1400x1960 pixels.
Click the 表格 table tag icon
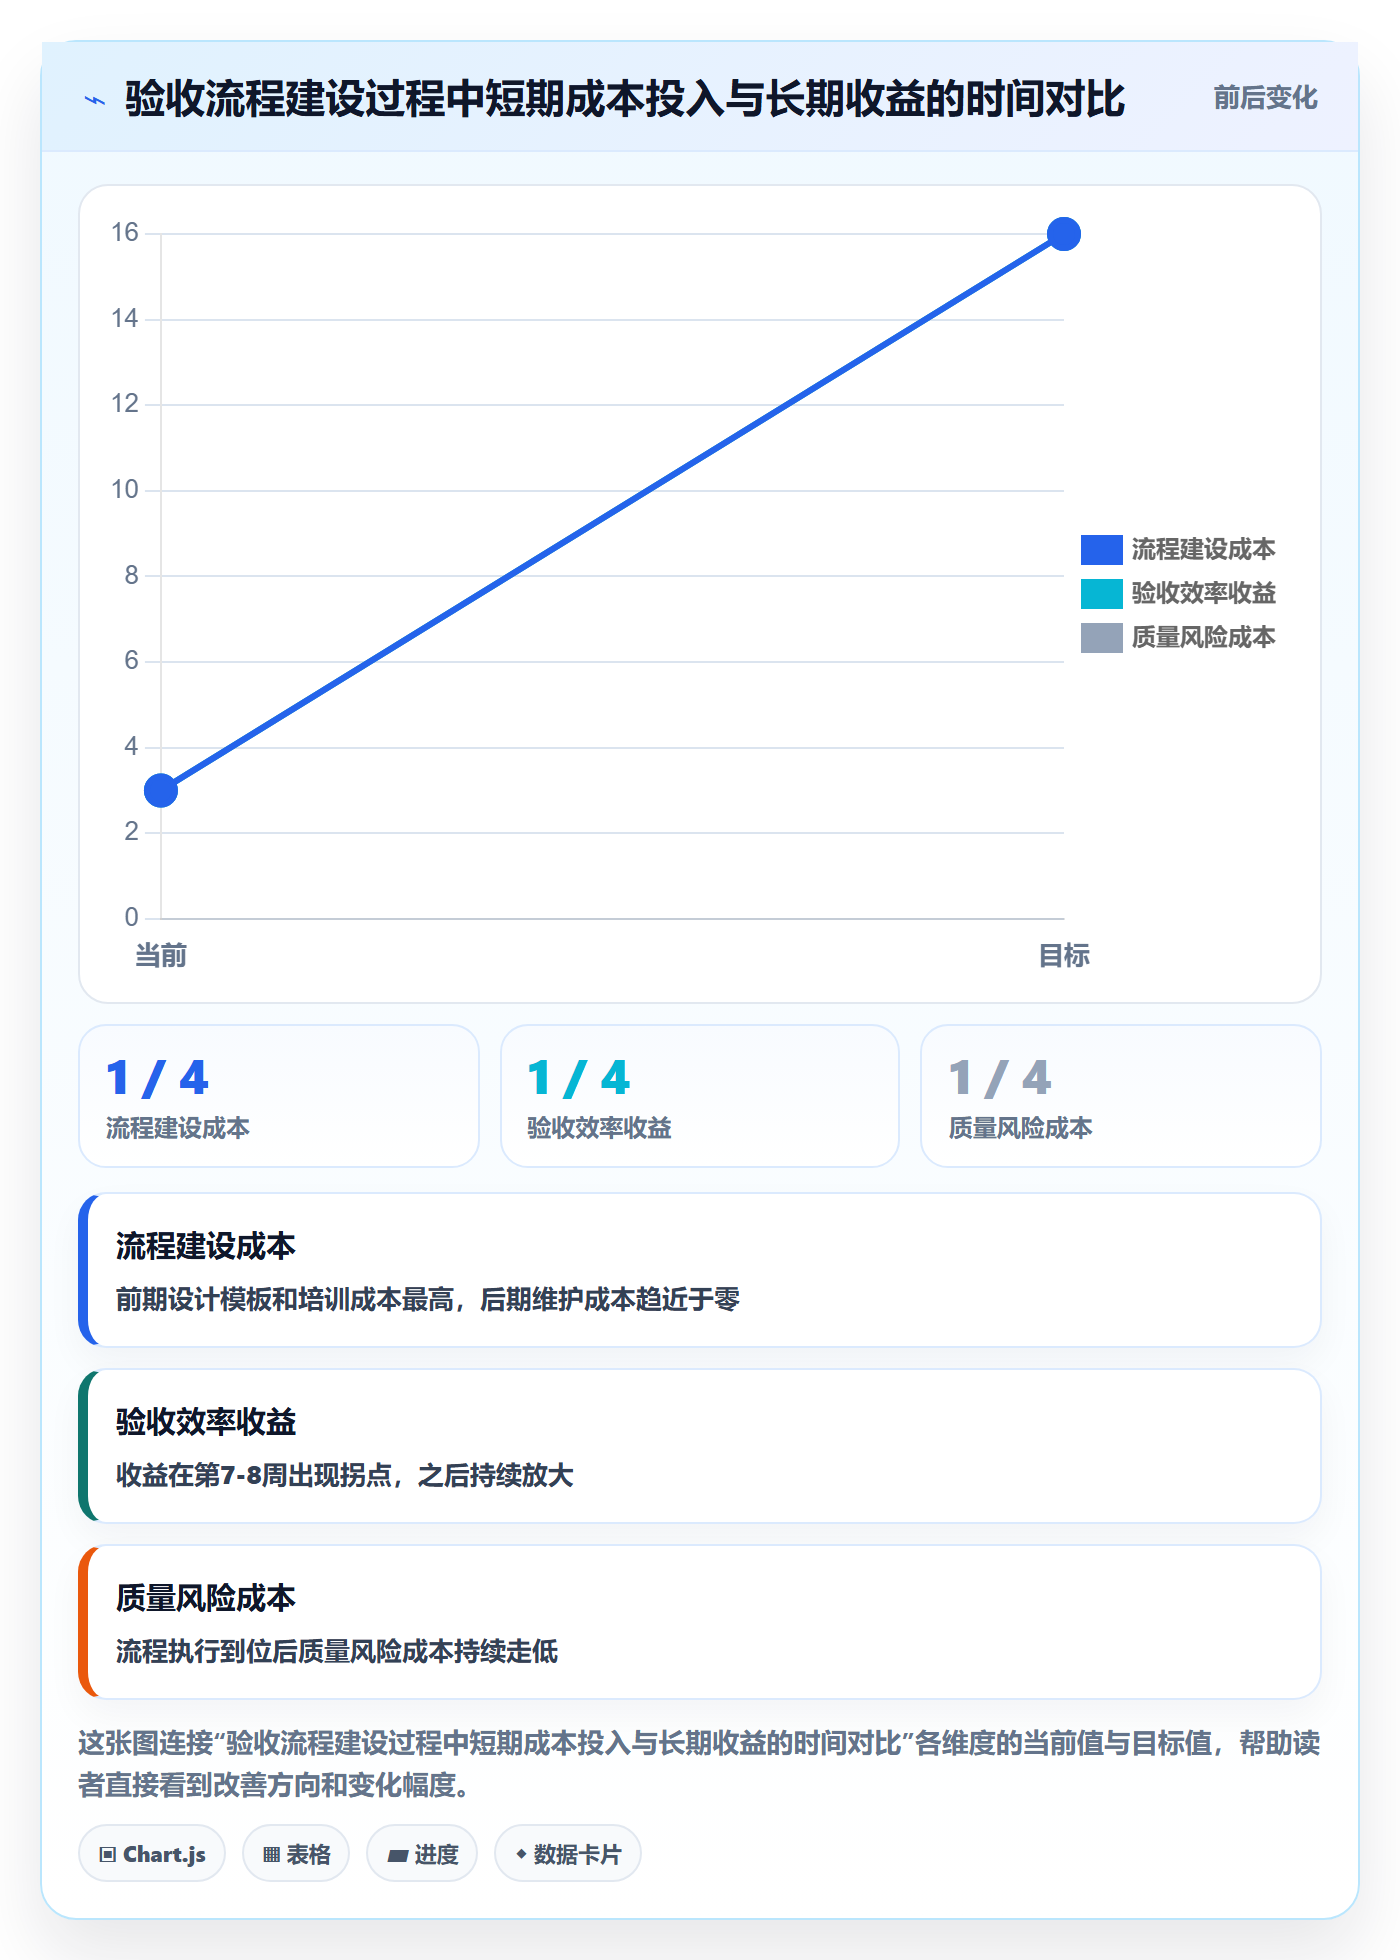271,1855
